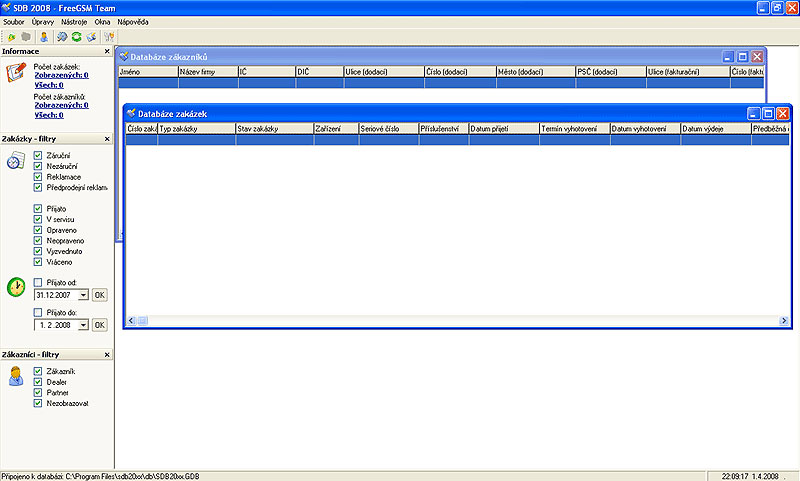Click the customer person toolbar icon

click(x=44, y=37)
